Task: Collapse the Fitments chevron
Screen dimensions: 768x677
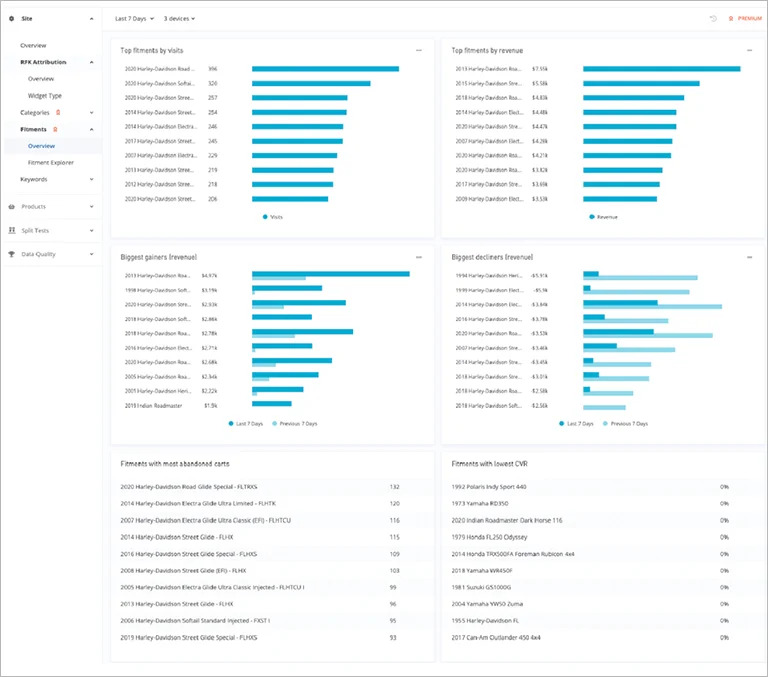Action: pos(92,129)
